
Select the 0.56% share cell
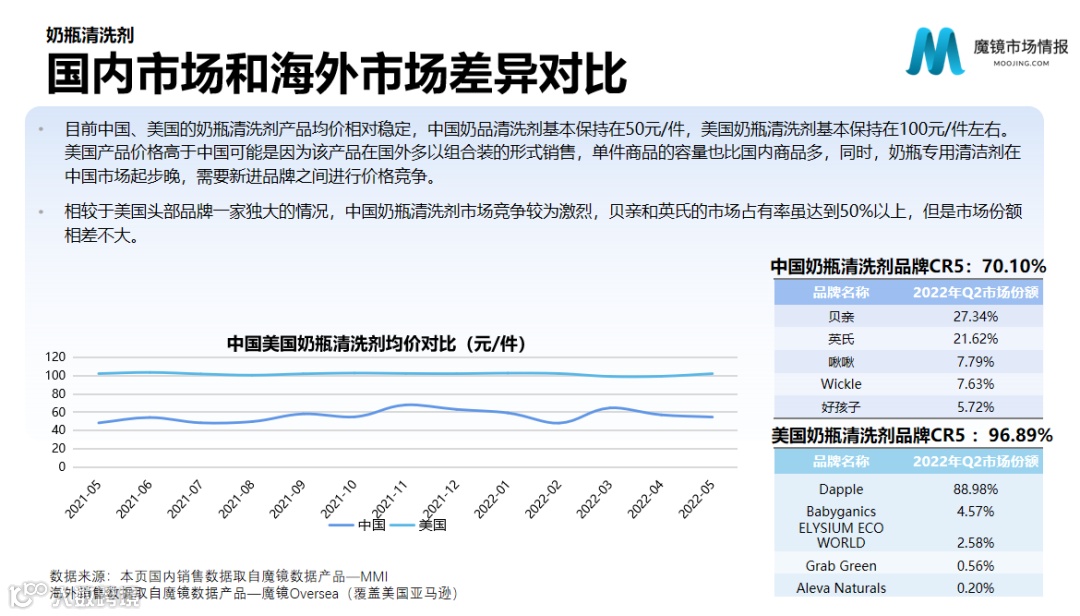(x=975, y=566)
